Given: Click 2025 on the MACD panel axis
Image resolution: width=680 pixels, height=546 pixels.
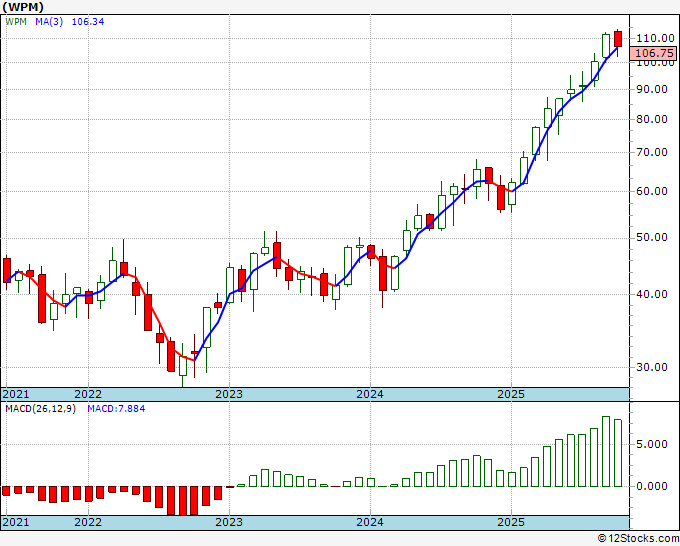Looking at the screenshot, I should (511, 522).
